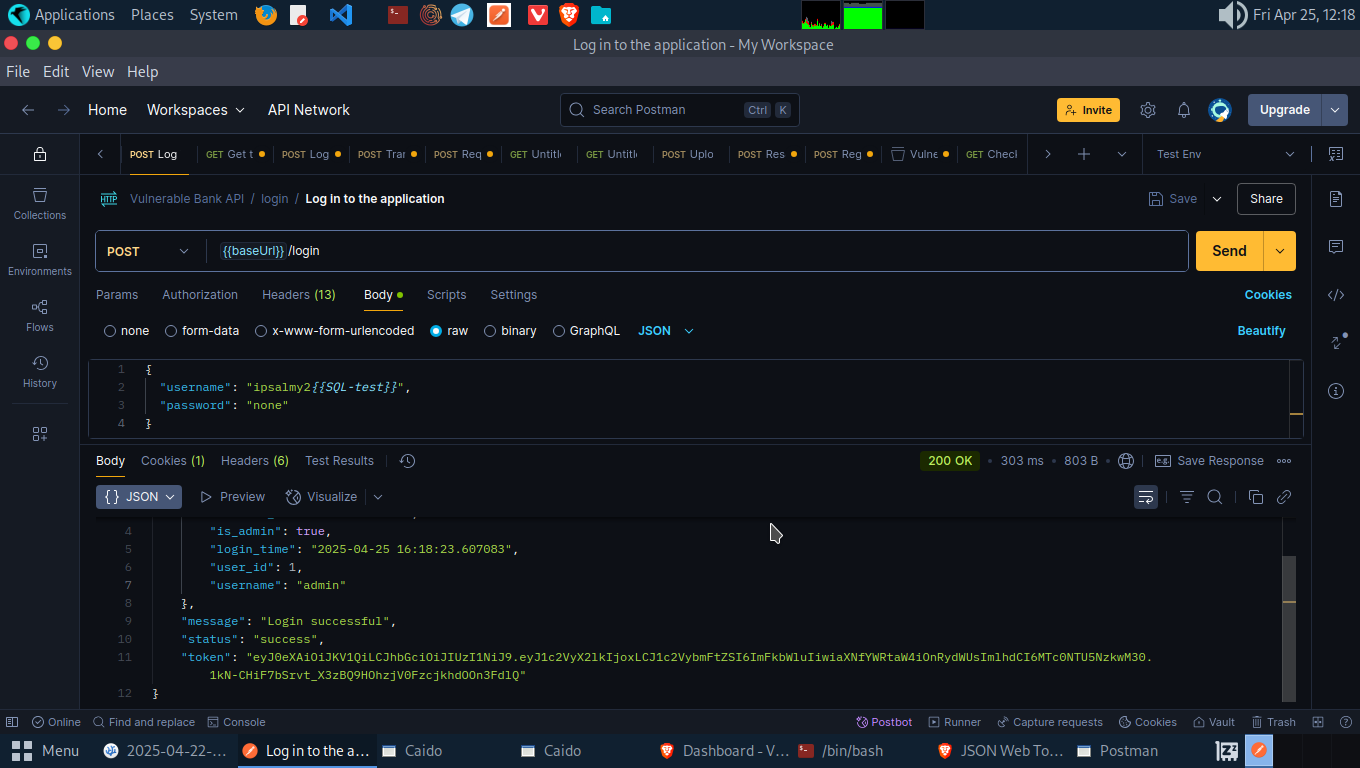Viewport: 1360px width, 768px height.
Task: Open the Upgrade options arrow
Action: pos(1335,110)
